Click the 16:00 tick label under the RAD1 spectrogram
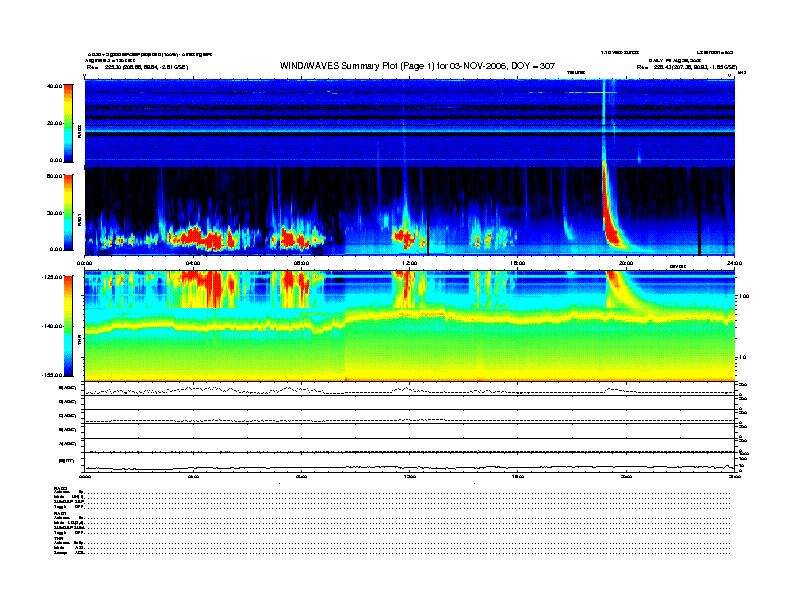Image resolution: width=792 pixels, height=612 pixels. coord(518,263)
